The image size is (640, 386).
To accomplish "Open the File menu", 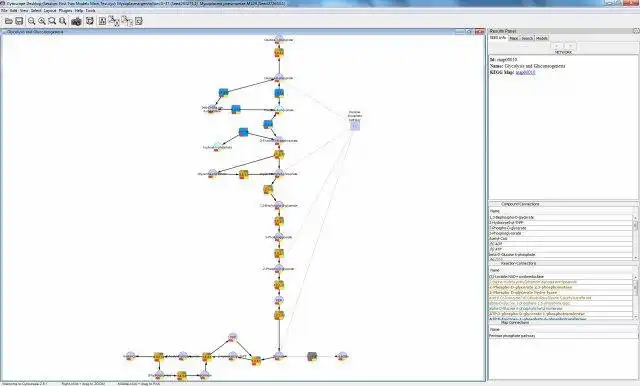I will coord(4,11).
